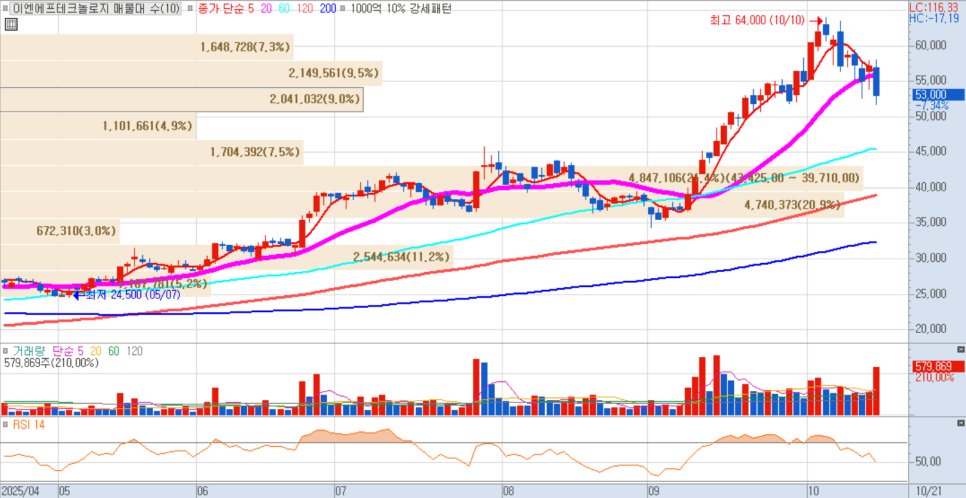Image resolution: width=966 pixels, height=498 pixels.
Task: Click the 2,149,561(9,5%) volume profile bar
Action: pos(191,73)
